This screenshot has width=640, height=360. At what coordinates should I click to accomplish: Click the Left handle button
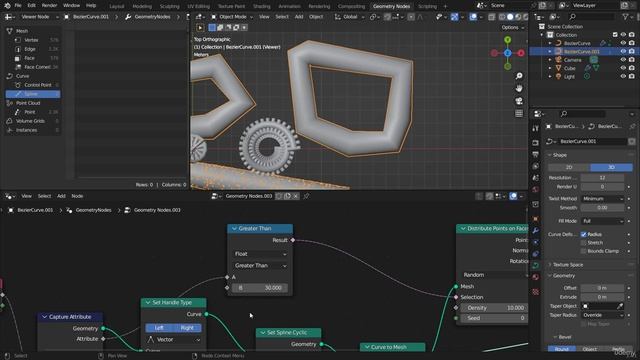pyautogui.click(x=159, y=328)
